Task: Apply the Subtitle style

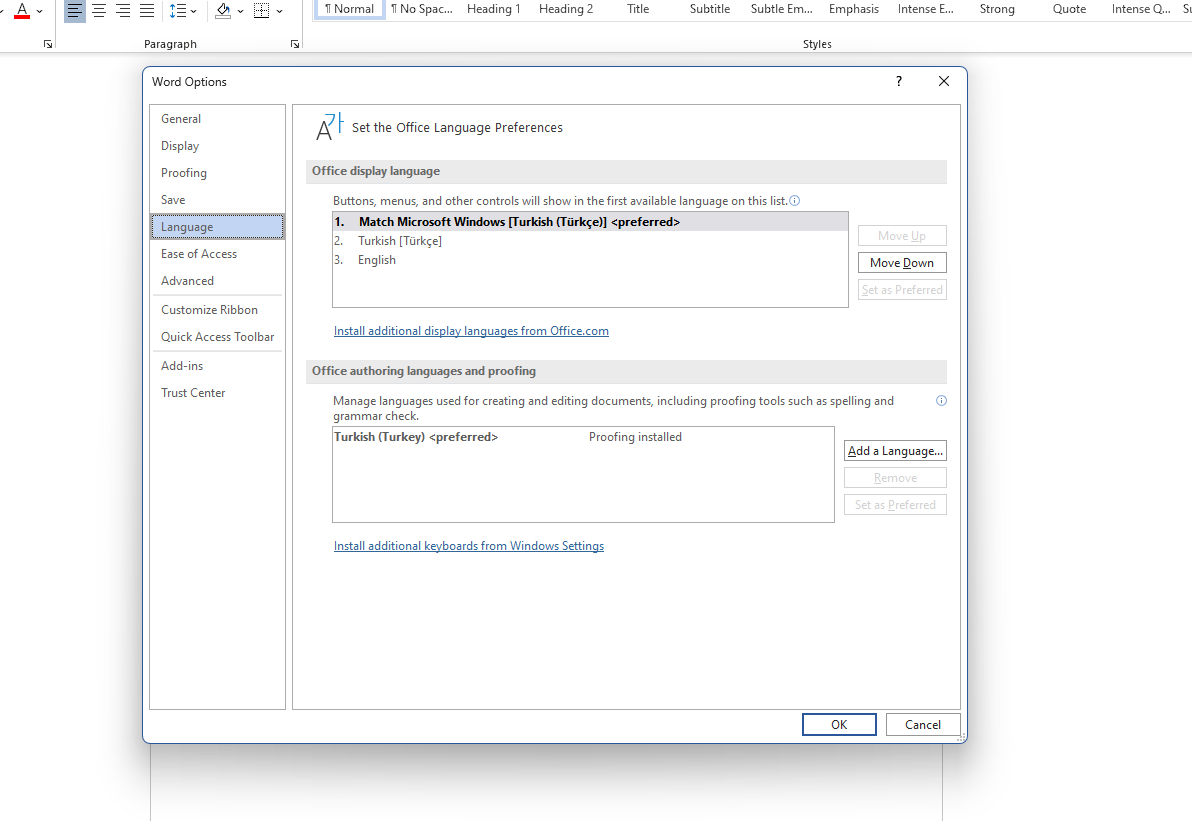Action: (x=709, y=9)
